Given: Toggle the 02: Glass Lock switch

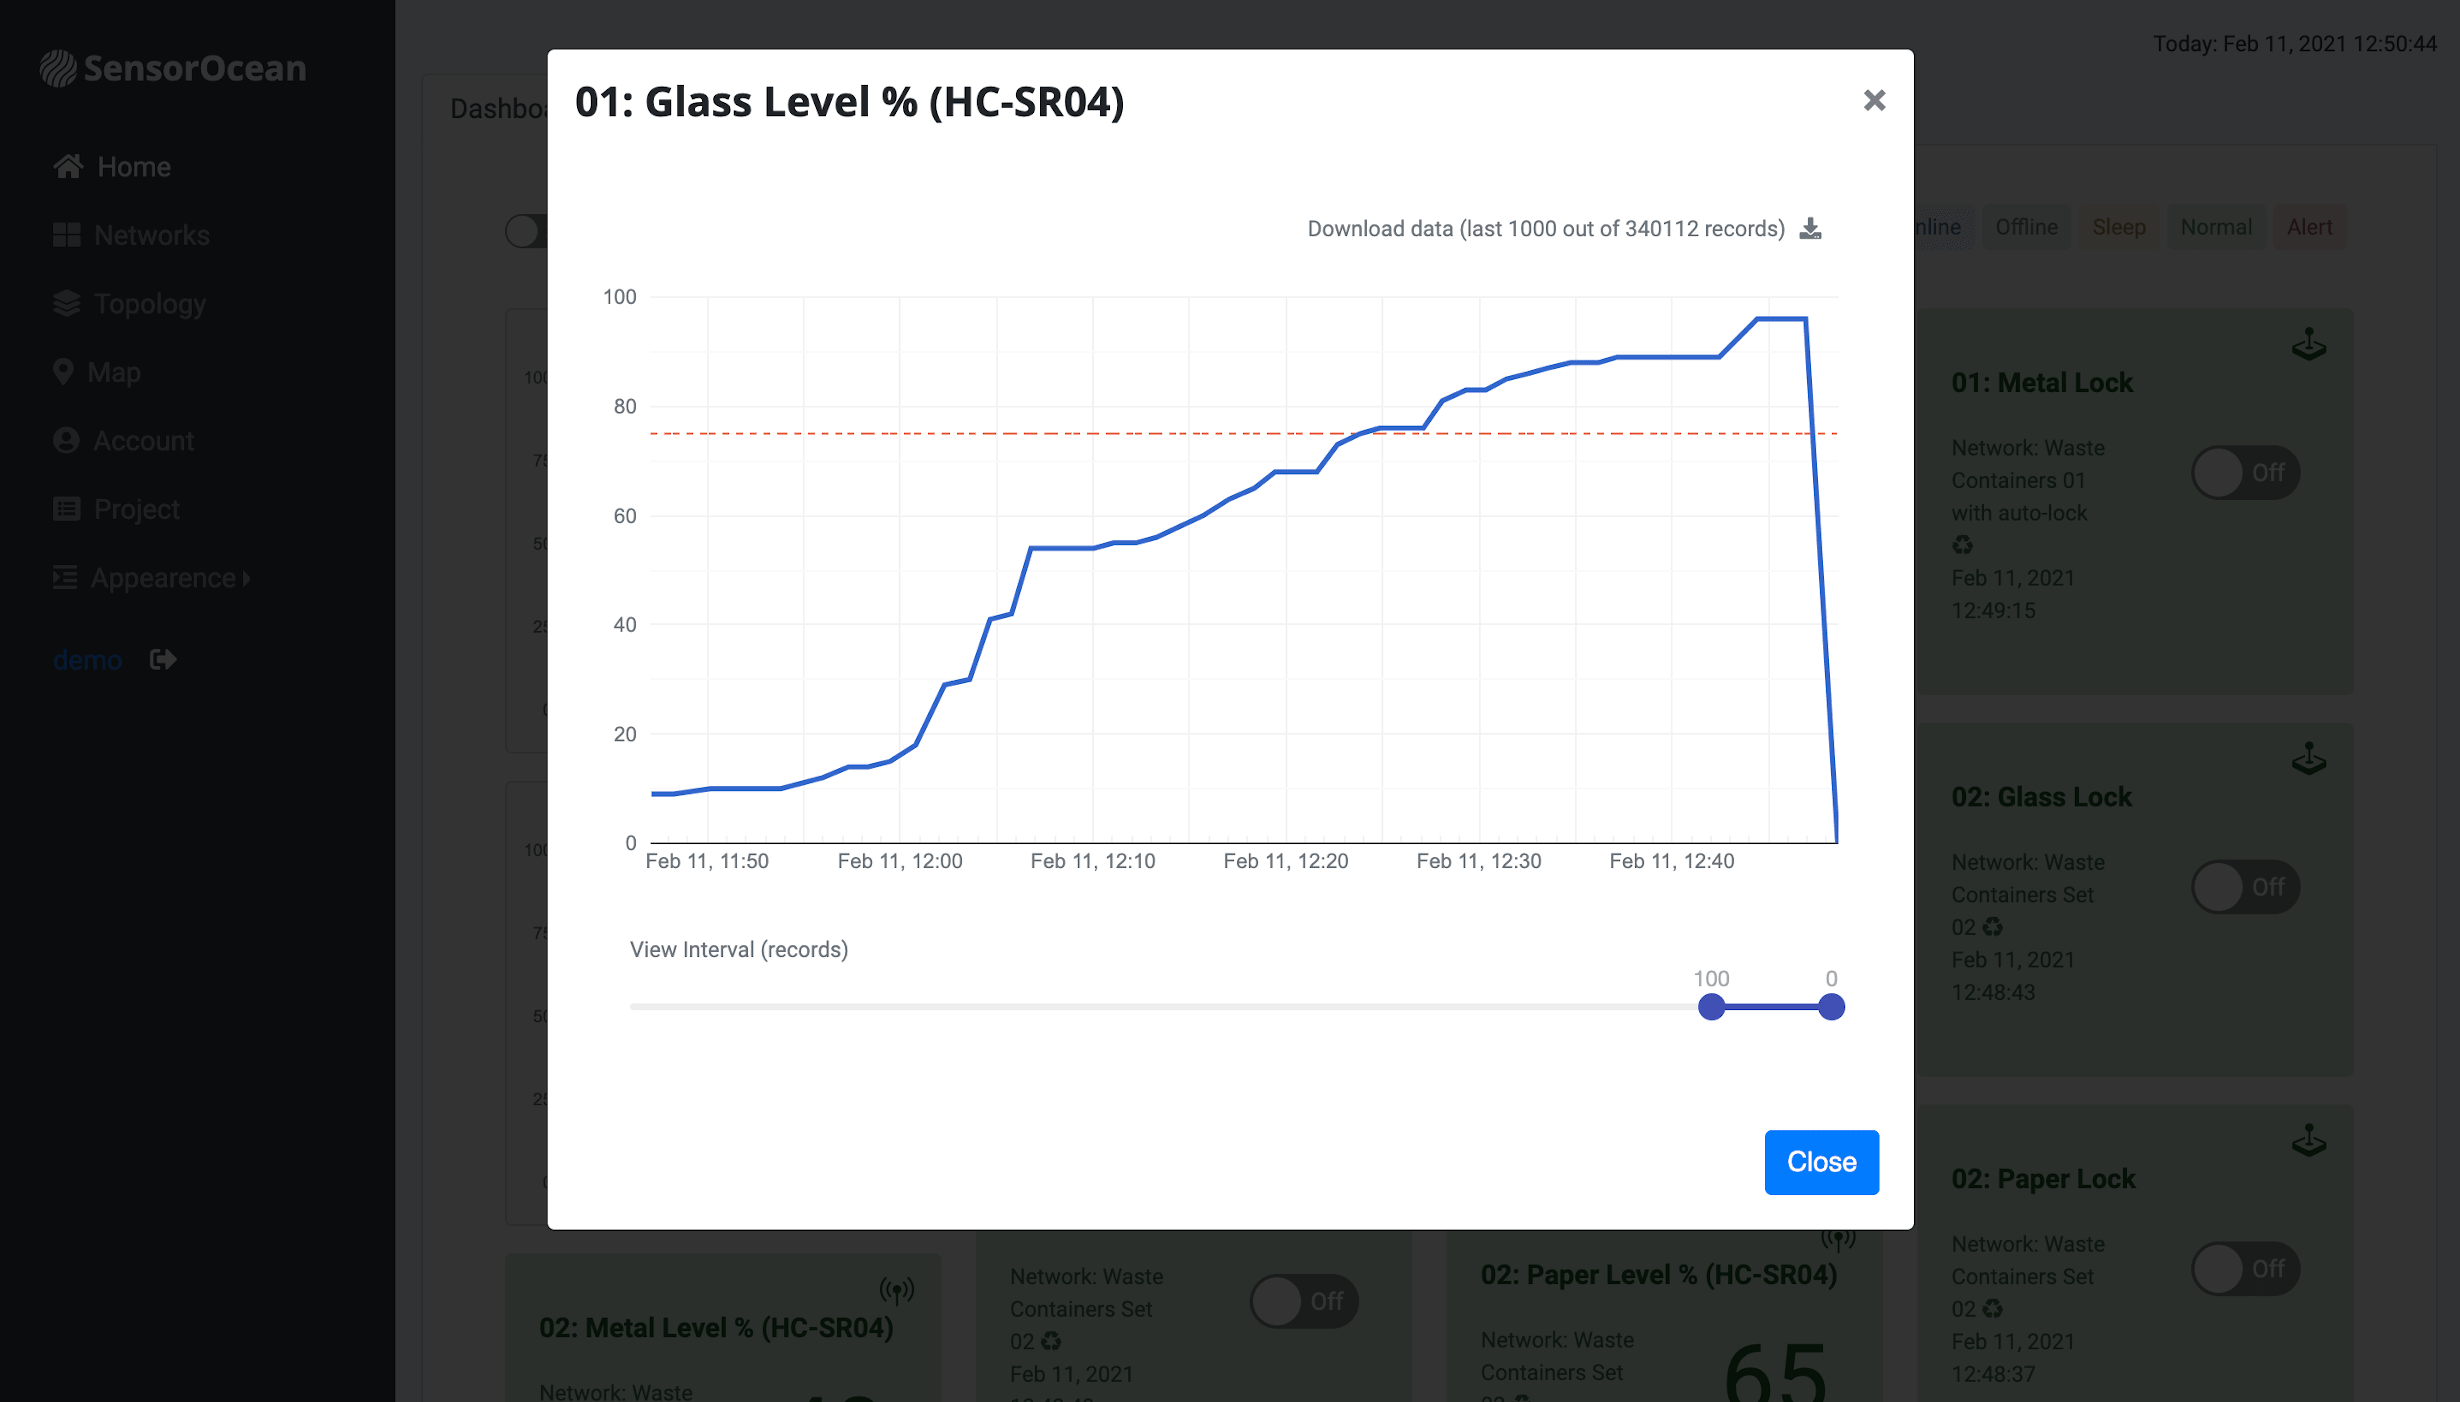Looking at the screenshot, I should coord(2245,887).
